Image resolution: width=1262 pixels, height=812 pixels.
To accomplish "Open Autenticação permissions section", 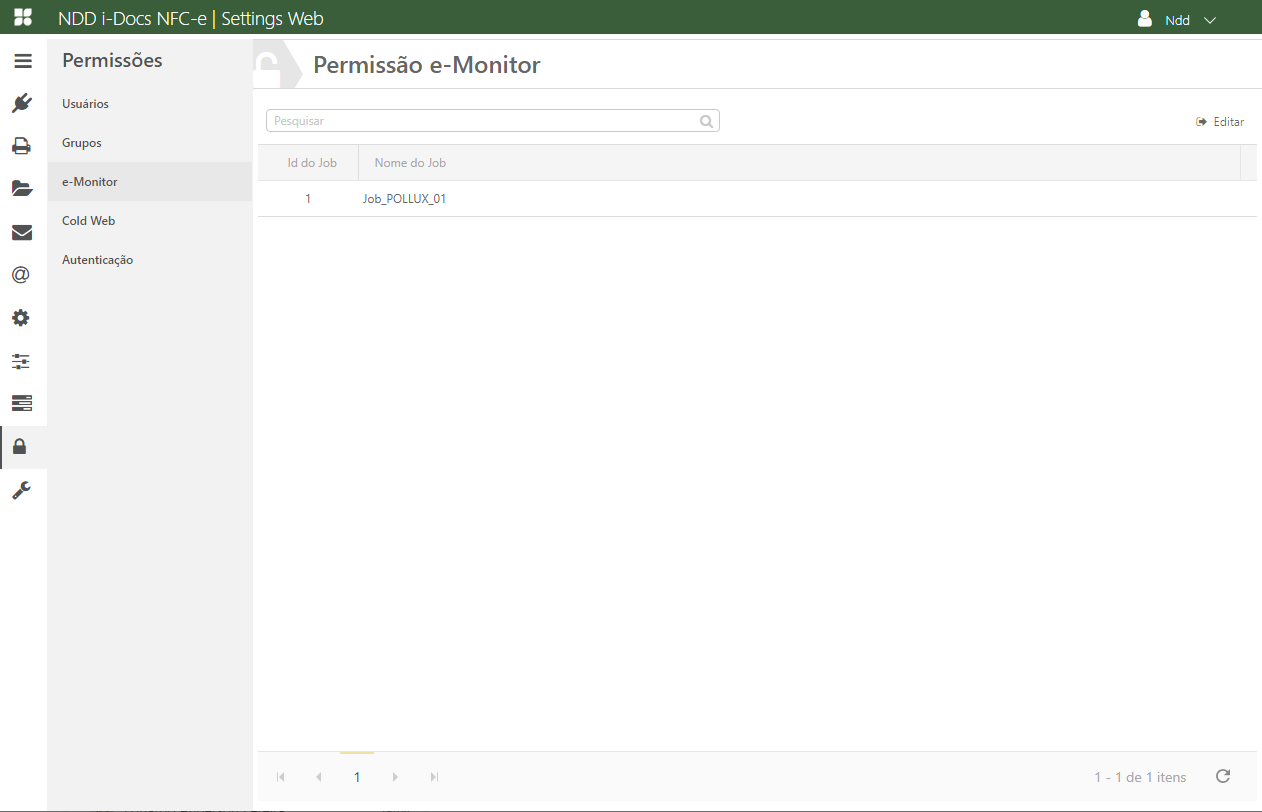I will pyautogui.click(x=149, y=260).
